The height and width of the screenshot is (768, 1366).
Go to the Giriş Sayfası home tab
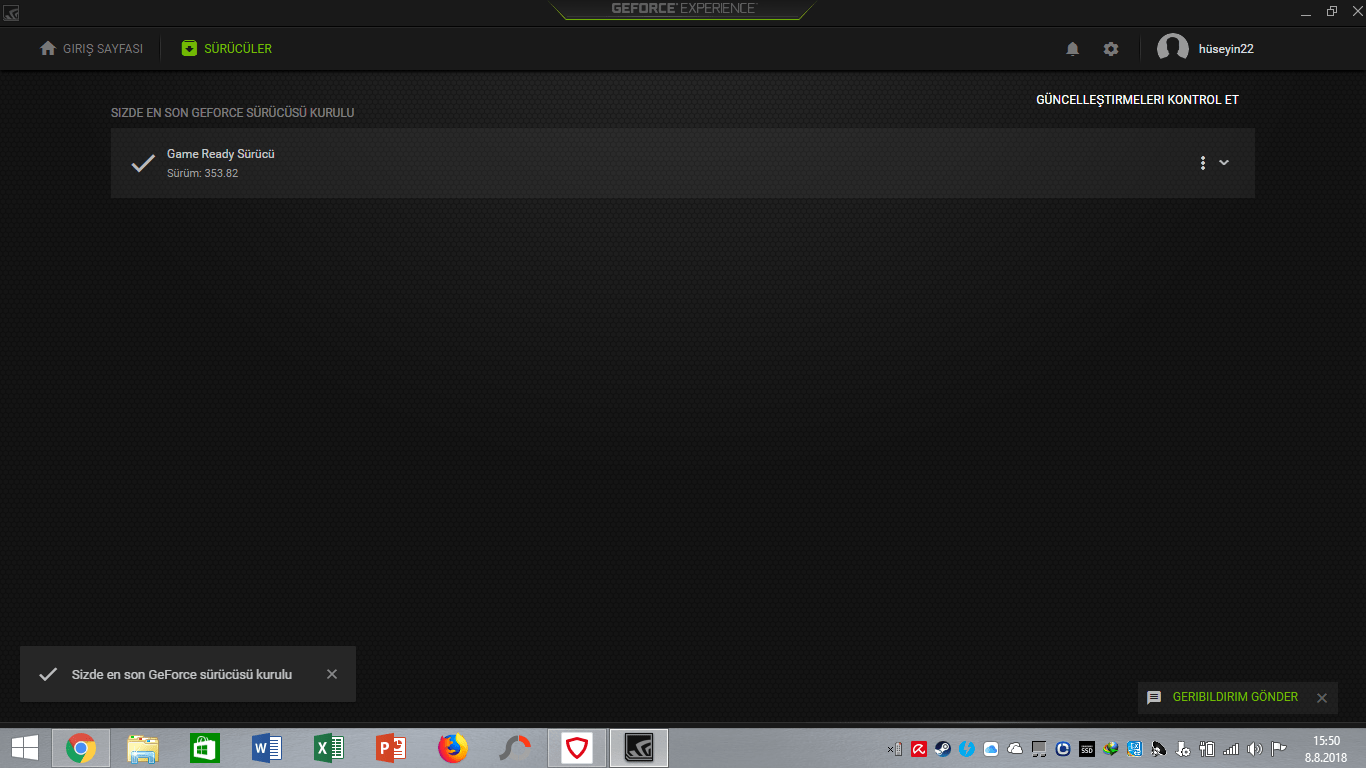pyautogui.click(x=91, y=48)
